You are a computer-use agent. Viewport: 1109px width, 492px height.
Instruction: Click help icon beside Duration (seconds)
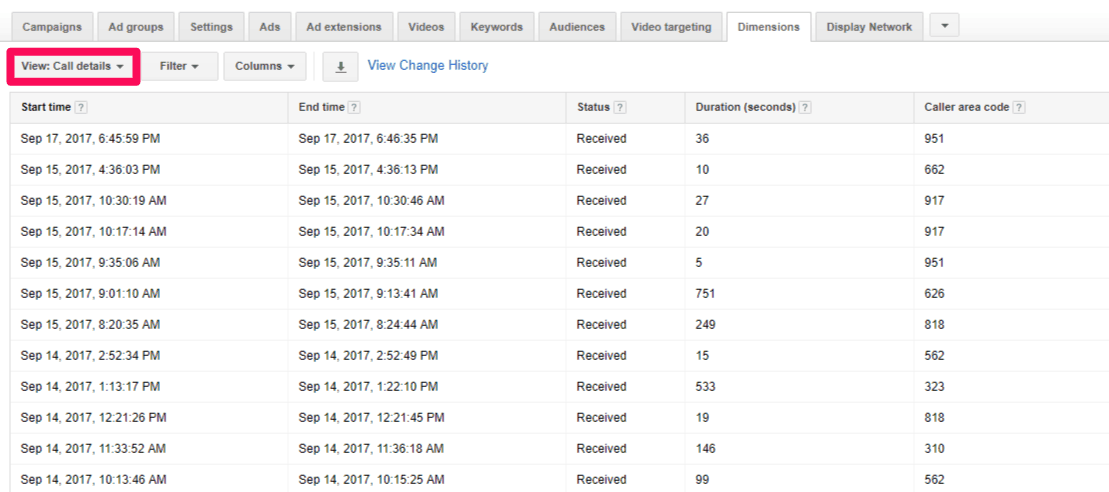coord(805,108)
